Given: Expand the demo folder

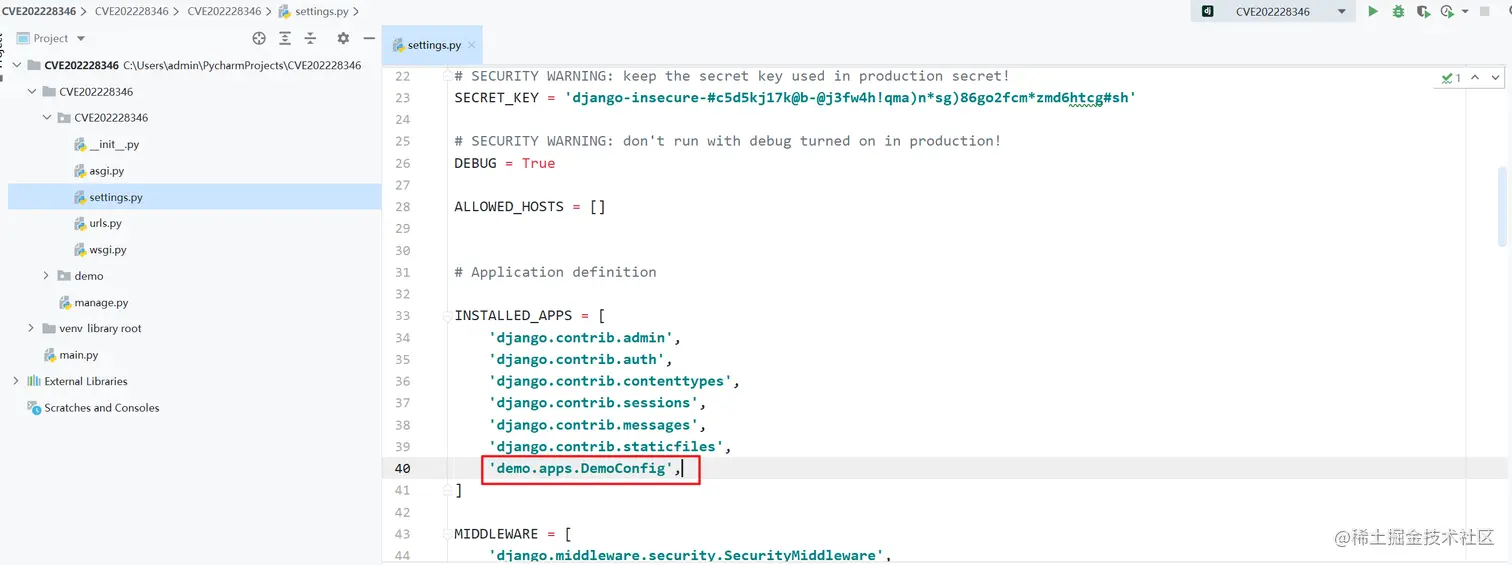Looking at the screenshot, I should pos(47,276).
